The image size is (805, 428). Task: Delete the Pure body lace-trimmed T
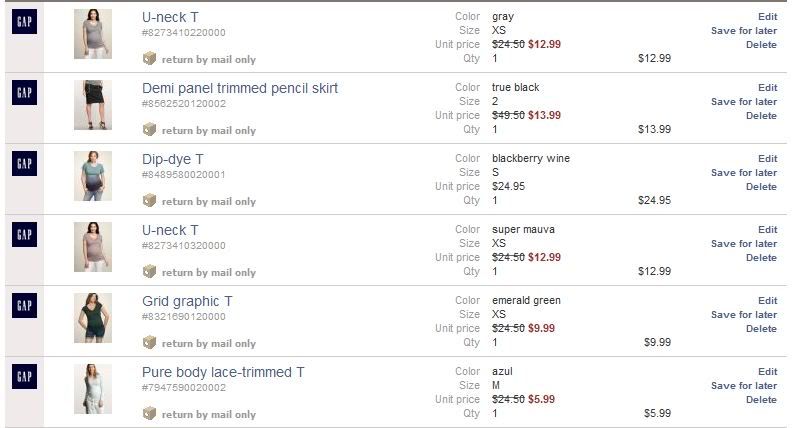coord(761,400)
